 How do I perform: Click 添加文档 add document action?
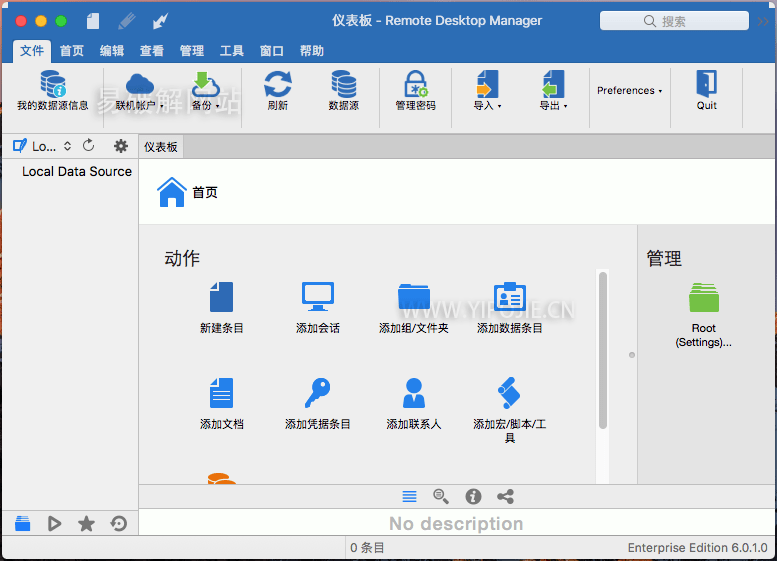222,404
